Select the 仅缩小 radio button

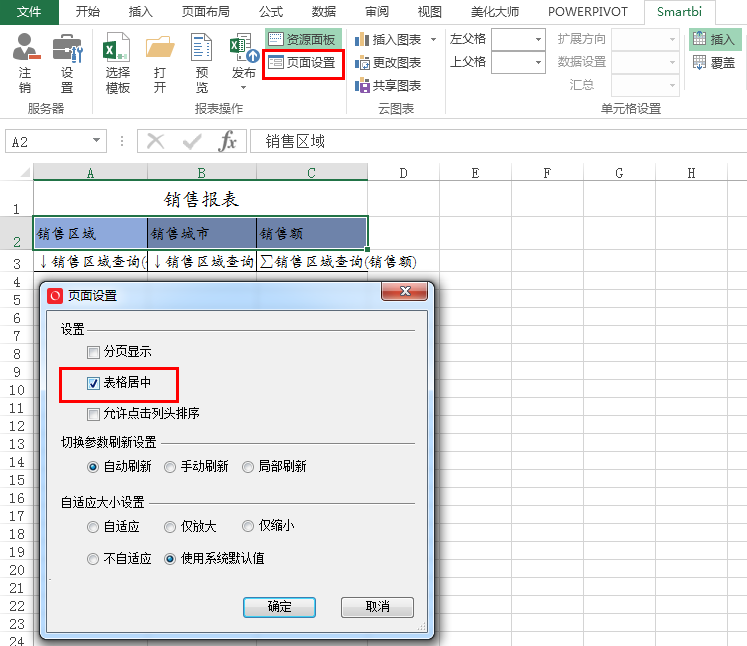(248, 526)
